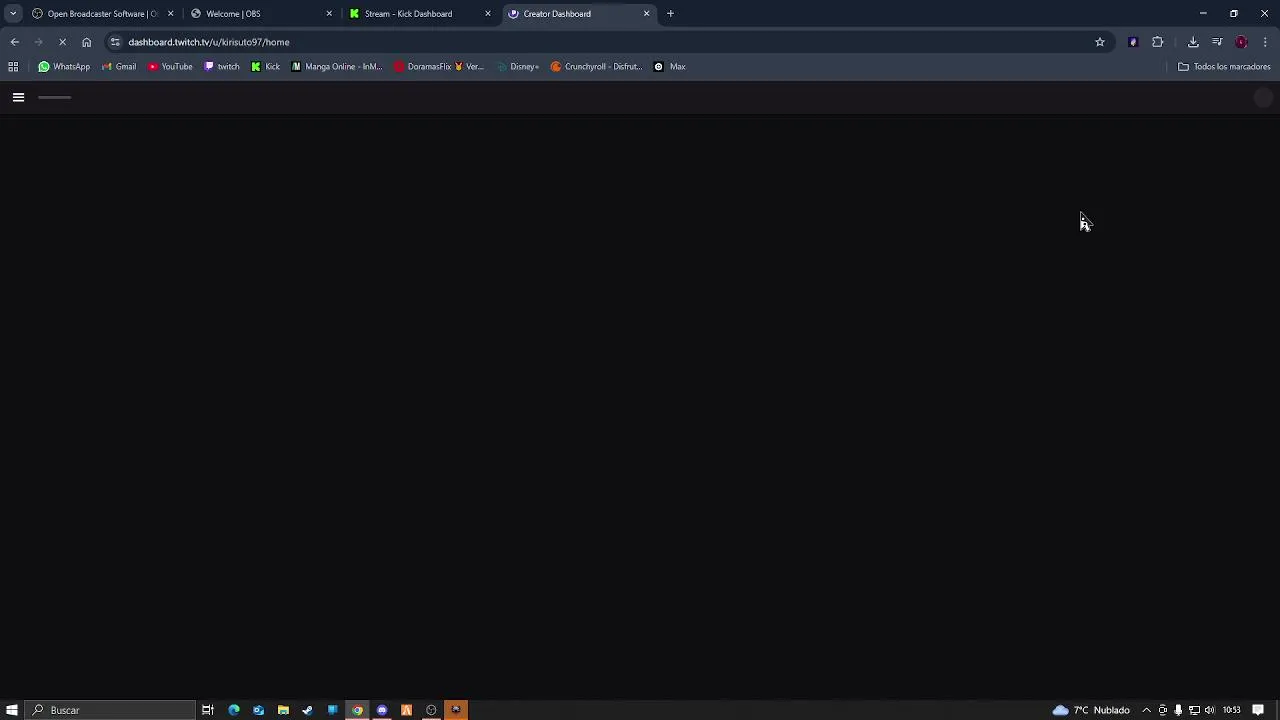The image size is (1280, 720).
Task: Open the 7°C Nublado weather widget
Action: (1091, 710)
